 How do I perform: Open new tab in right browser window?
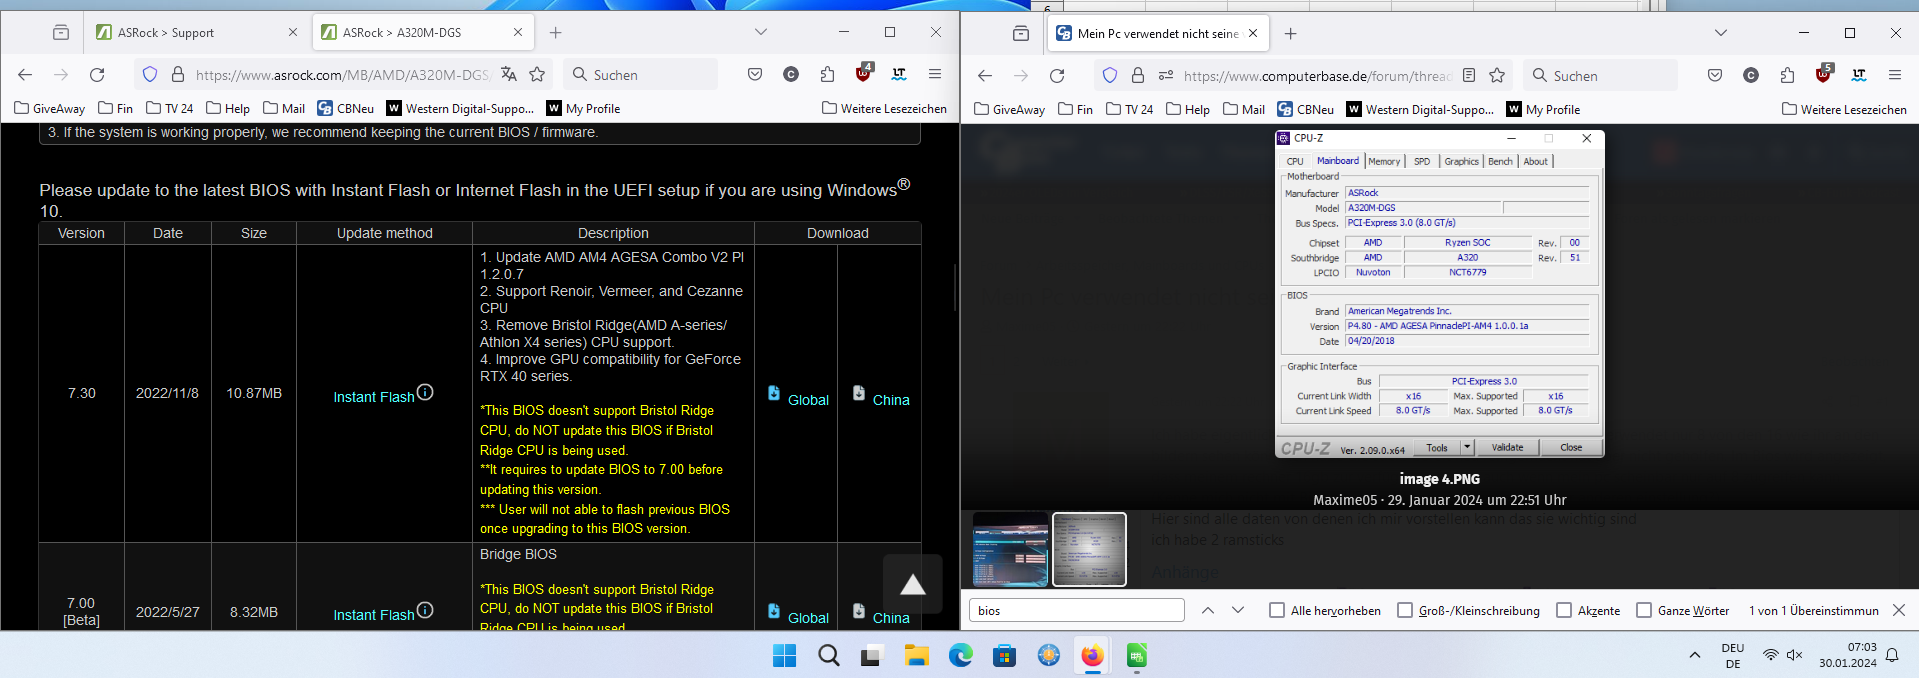pos(1291,33)
